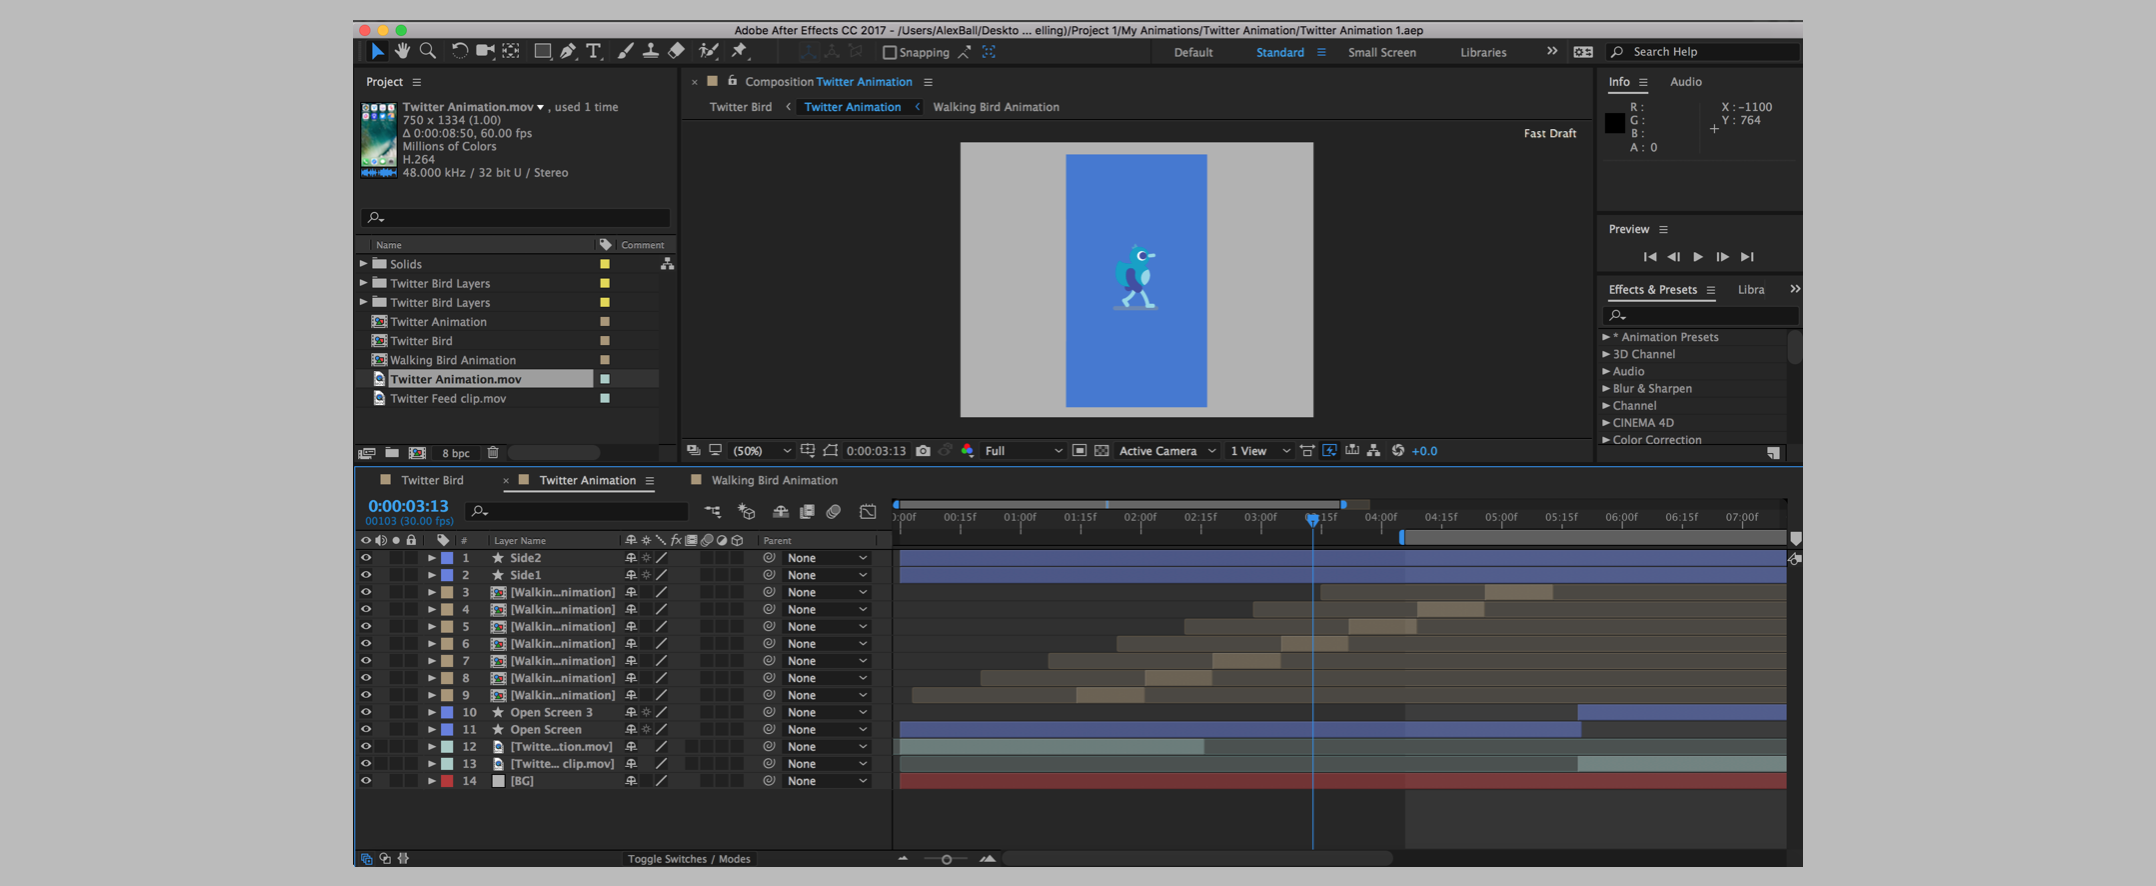Select the Horizontal Type tool
Image resolution: width=2156 pixels, height=886 pixels.
593,51
